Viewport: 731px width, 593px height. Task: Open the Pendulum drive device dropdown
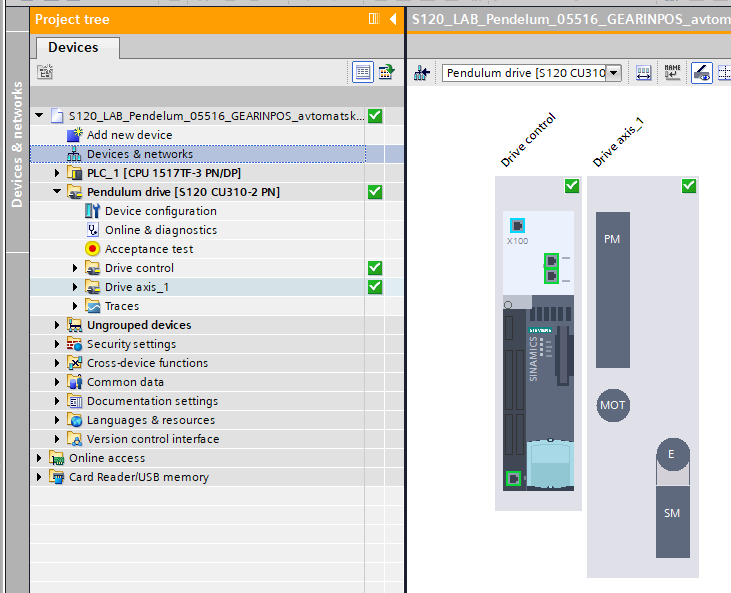[613, 73]
